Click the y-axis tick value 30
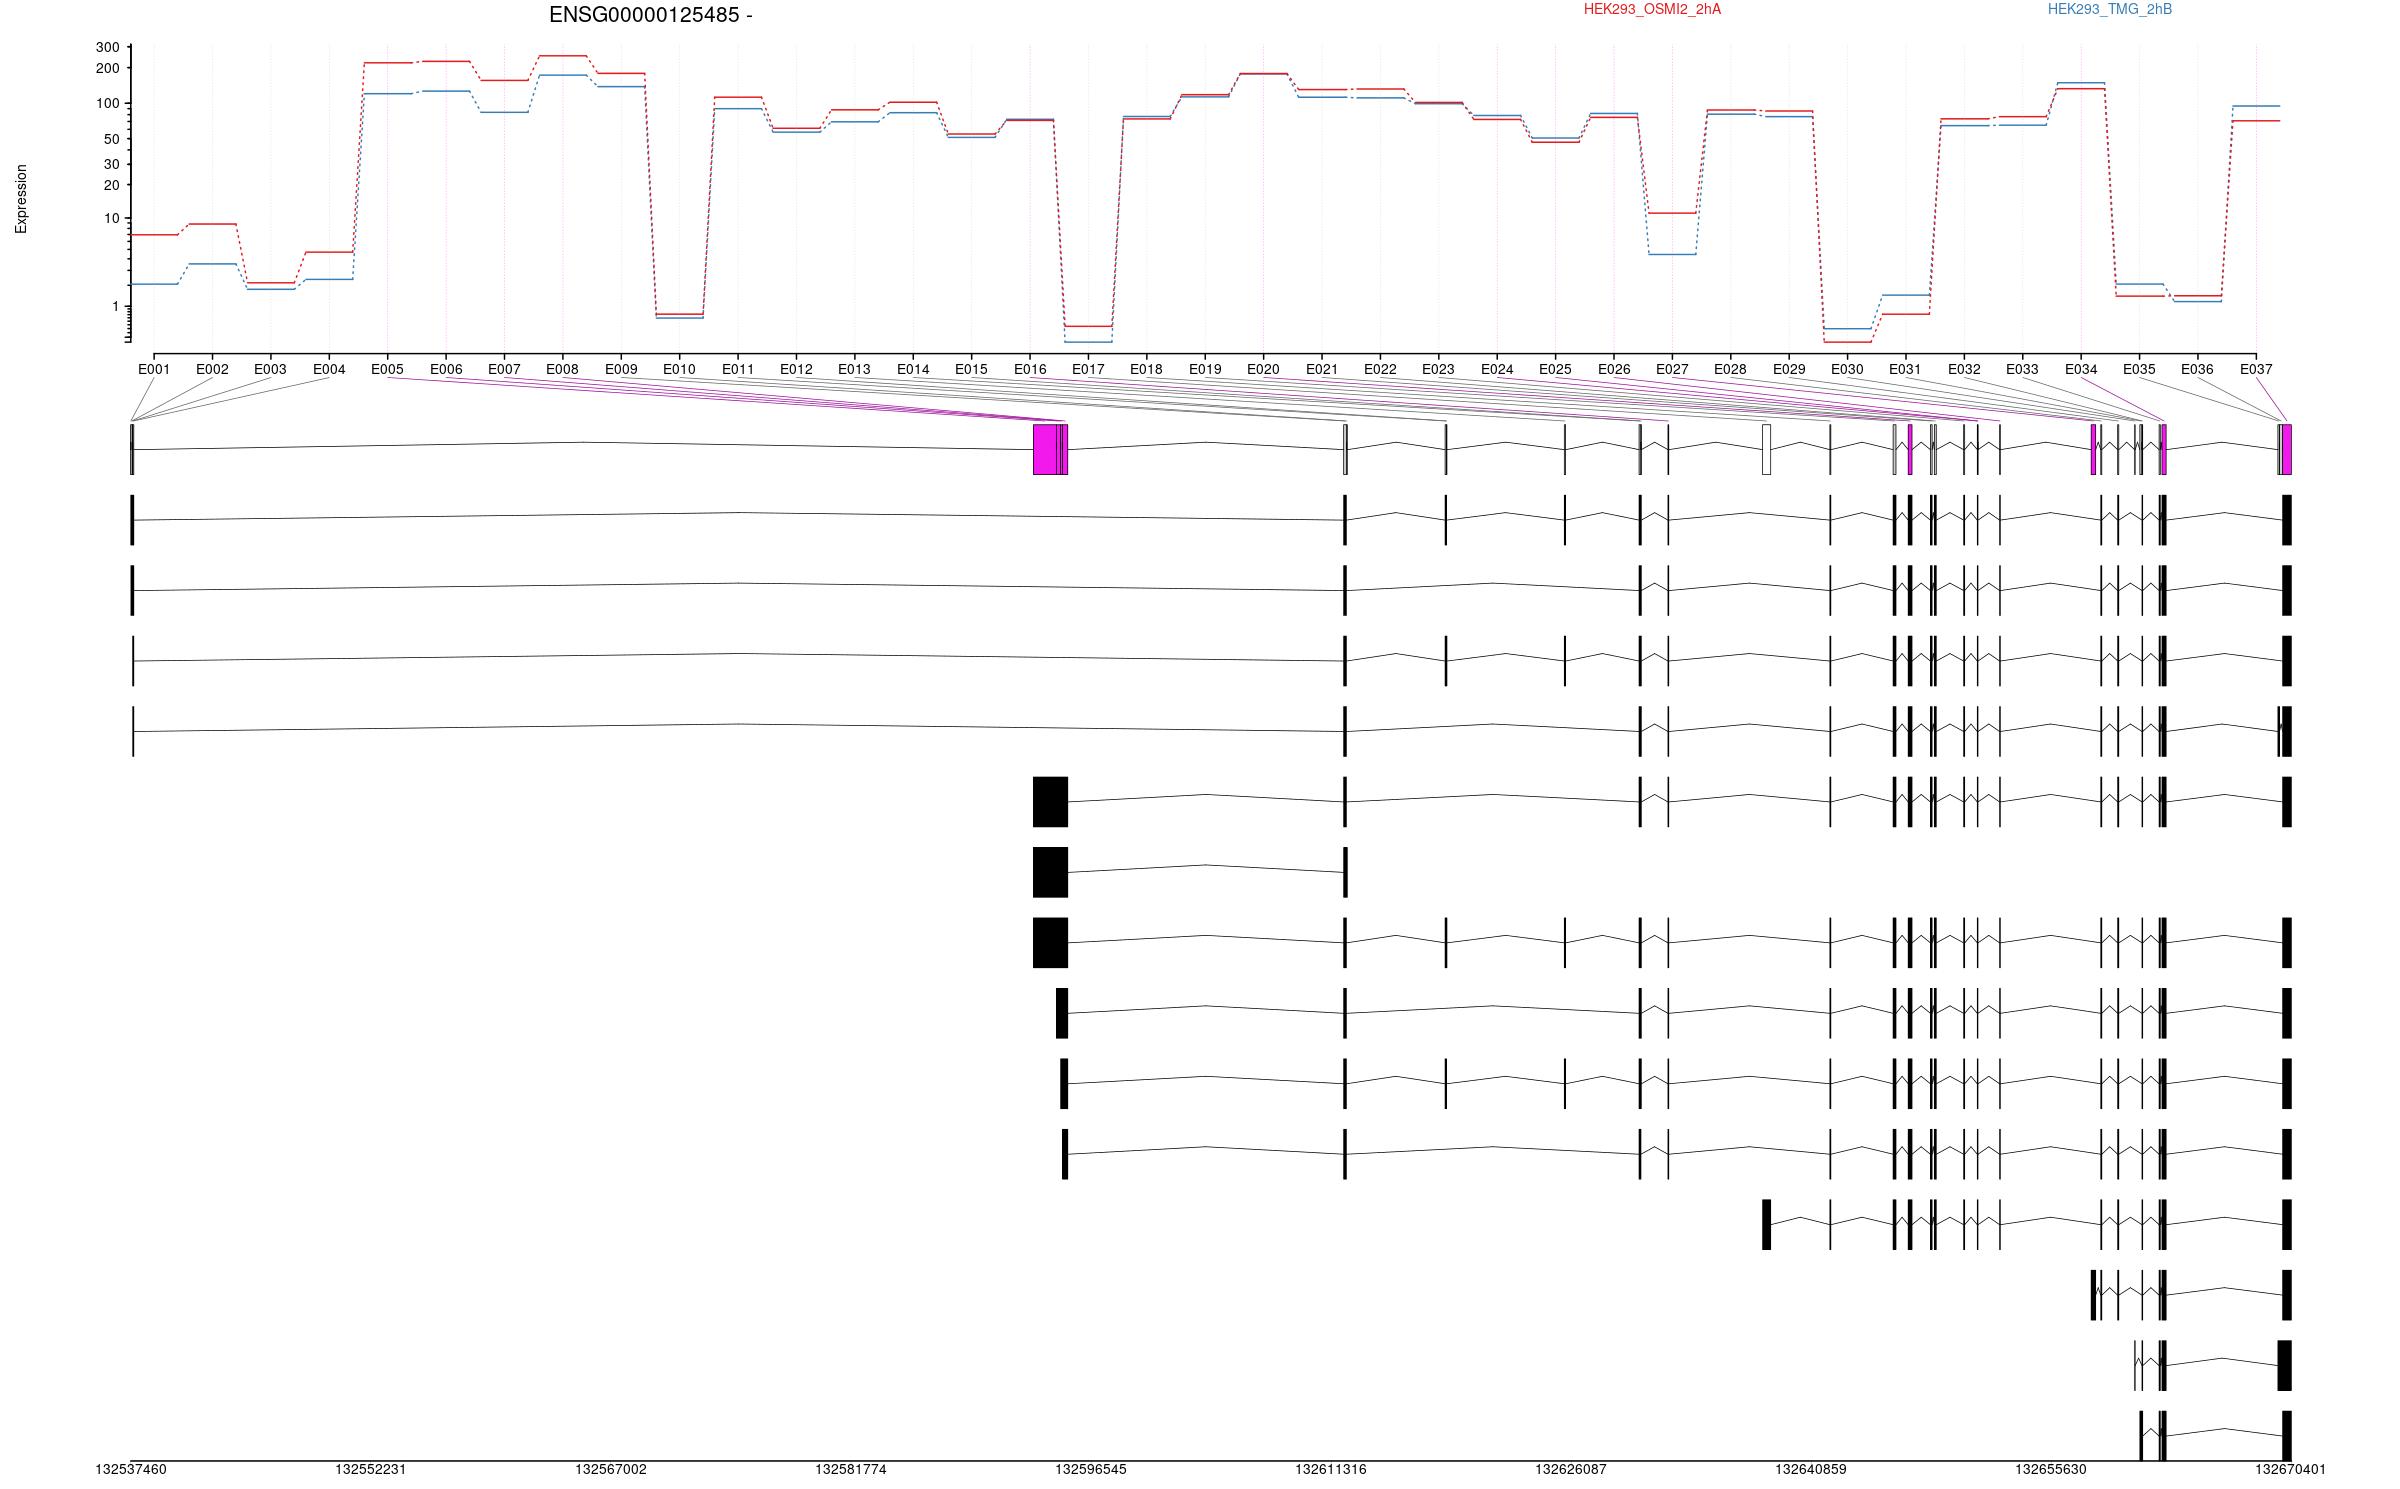 click(x=111, y=164)
